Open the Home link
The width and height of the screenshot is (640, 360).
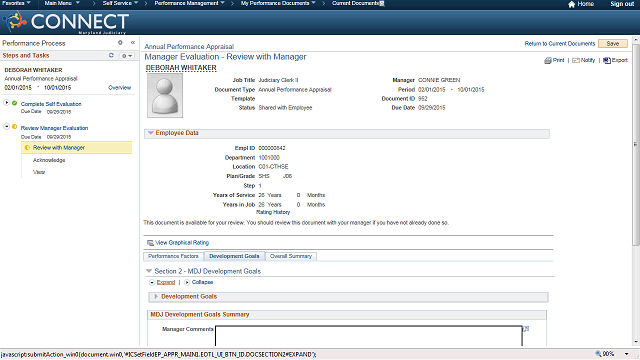[x=585, y=4]
